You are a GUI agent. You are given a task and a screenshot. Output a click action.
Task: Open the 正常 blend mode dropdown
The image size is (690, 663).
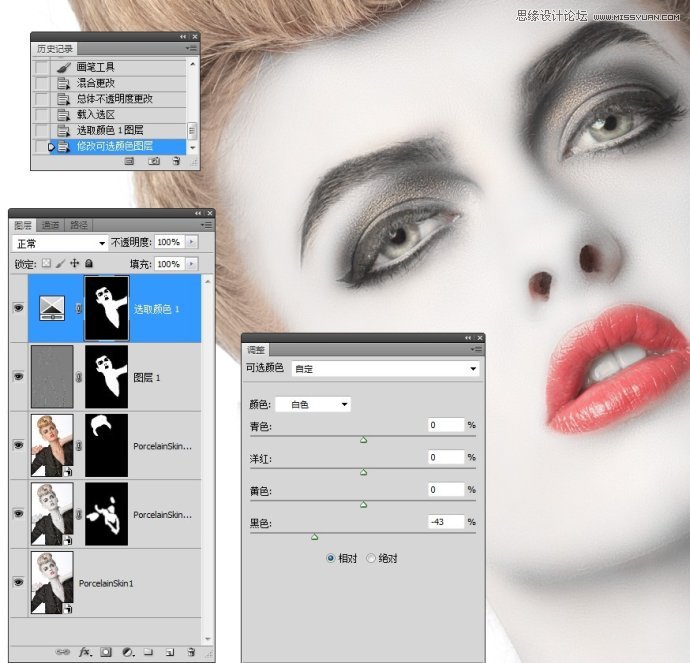point(61,243)
